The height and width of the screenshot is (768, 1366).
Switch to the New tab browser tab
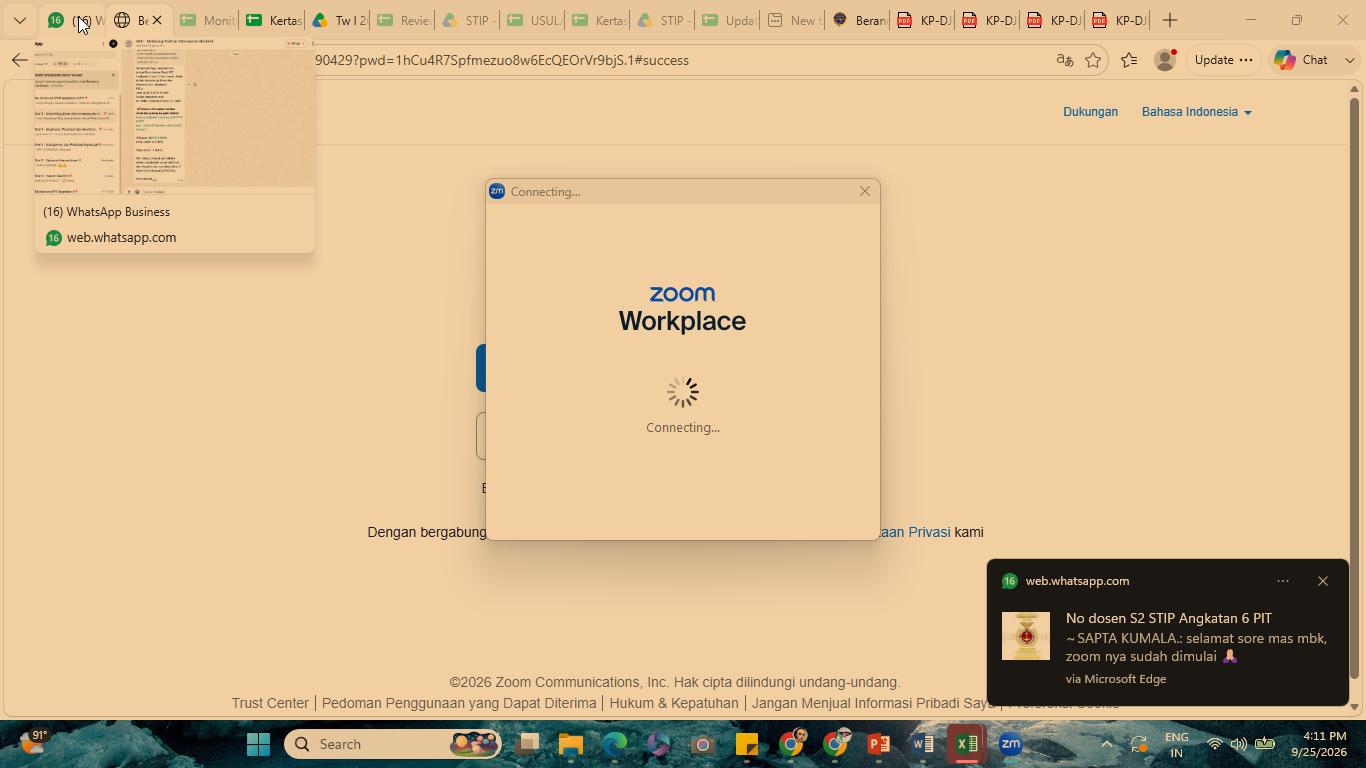[x=792, y=20]
